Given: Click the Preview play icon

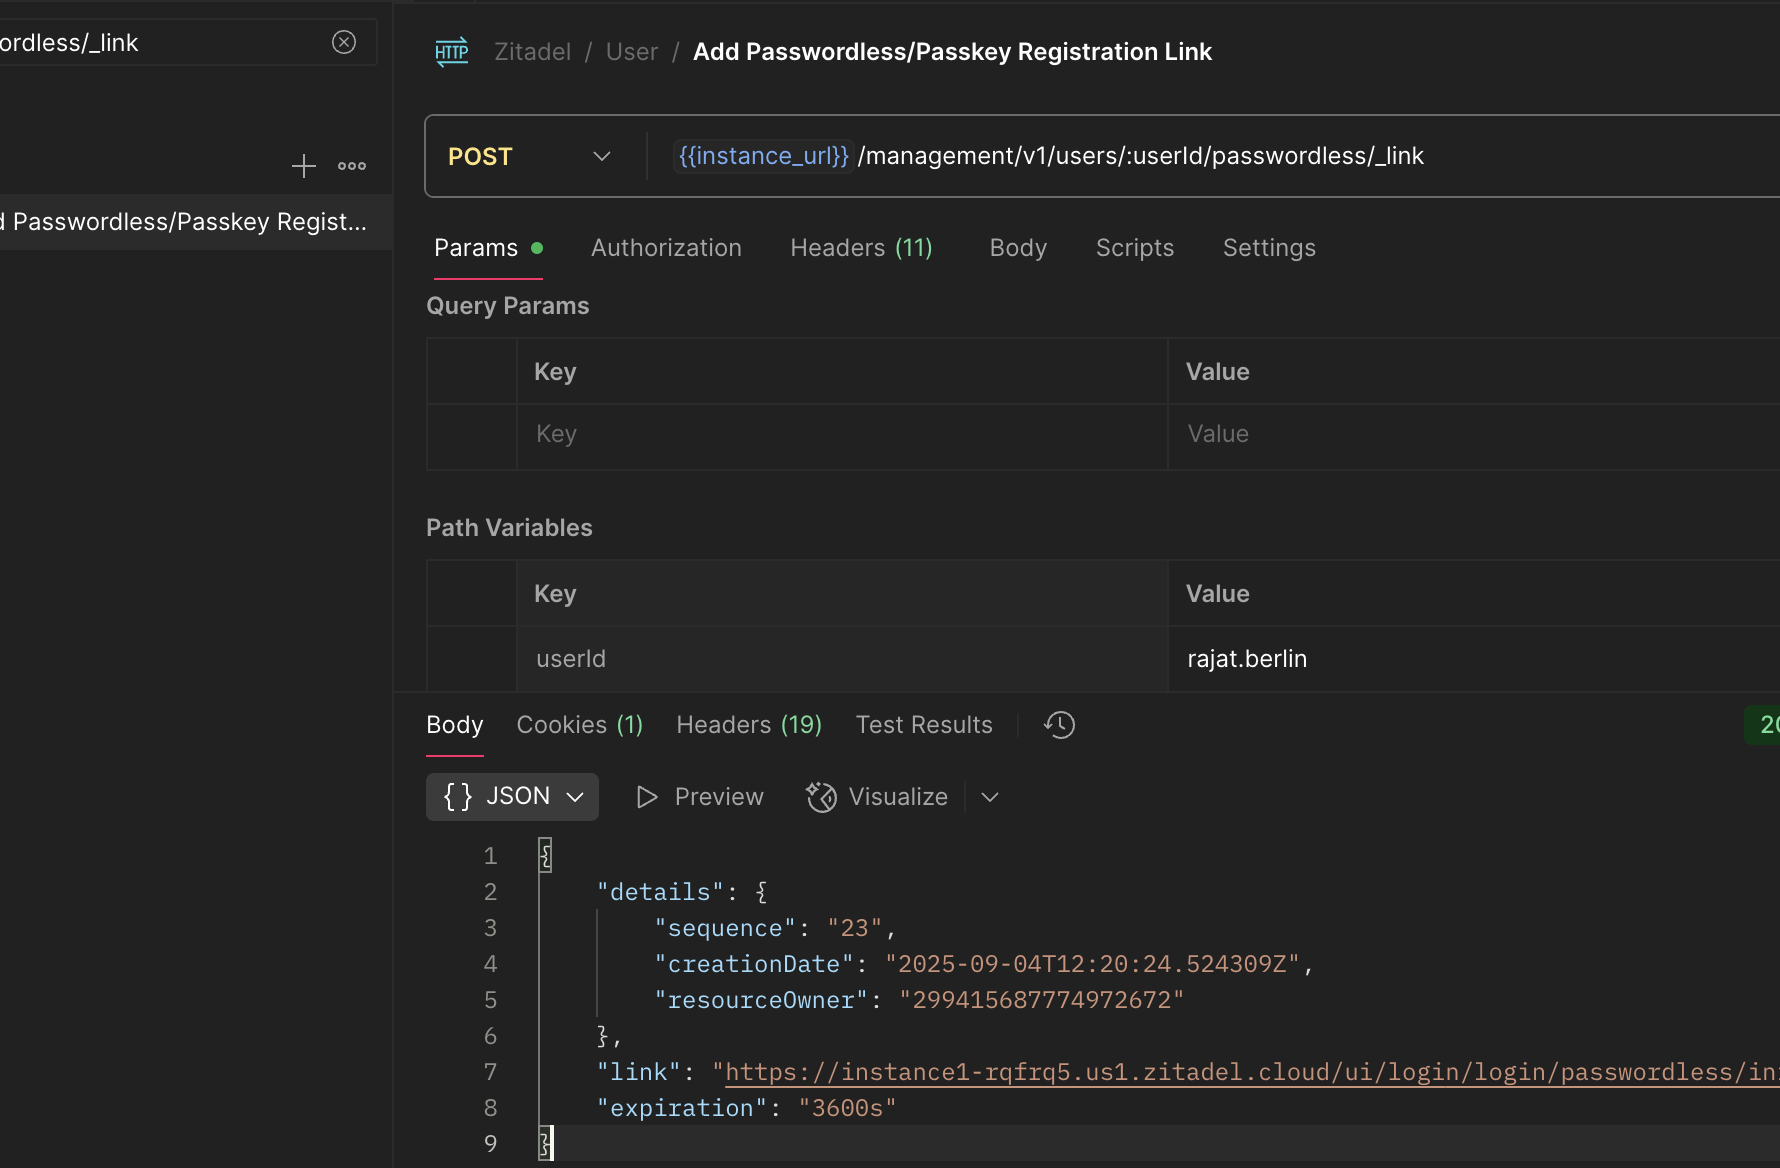Looking at the screenshot, I should click(647, 797).
